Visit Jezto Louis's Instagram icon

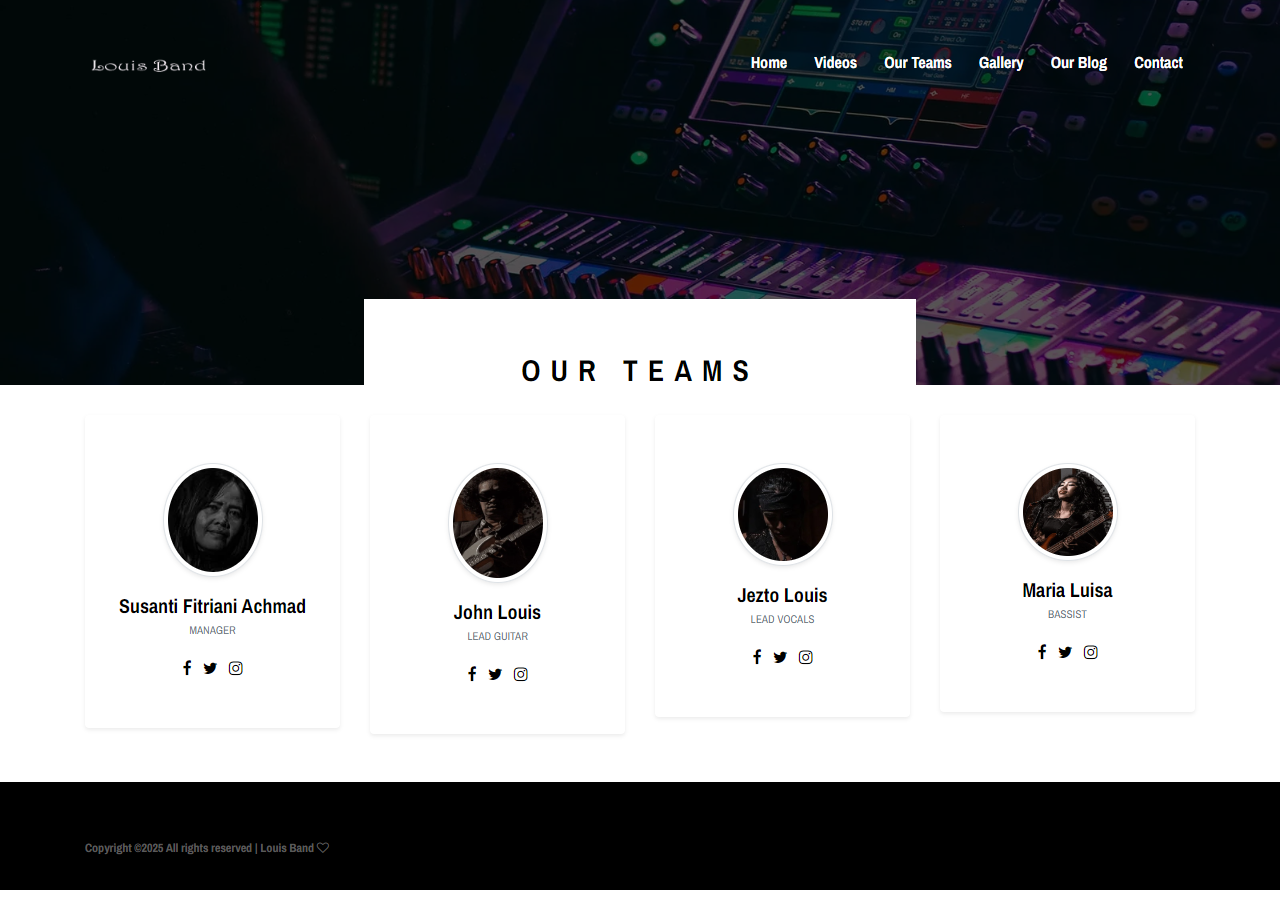[806, 657]
